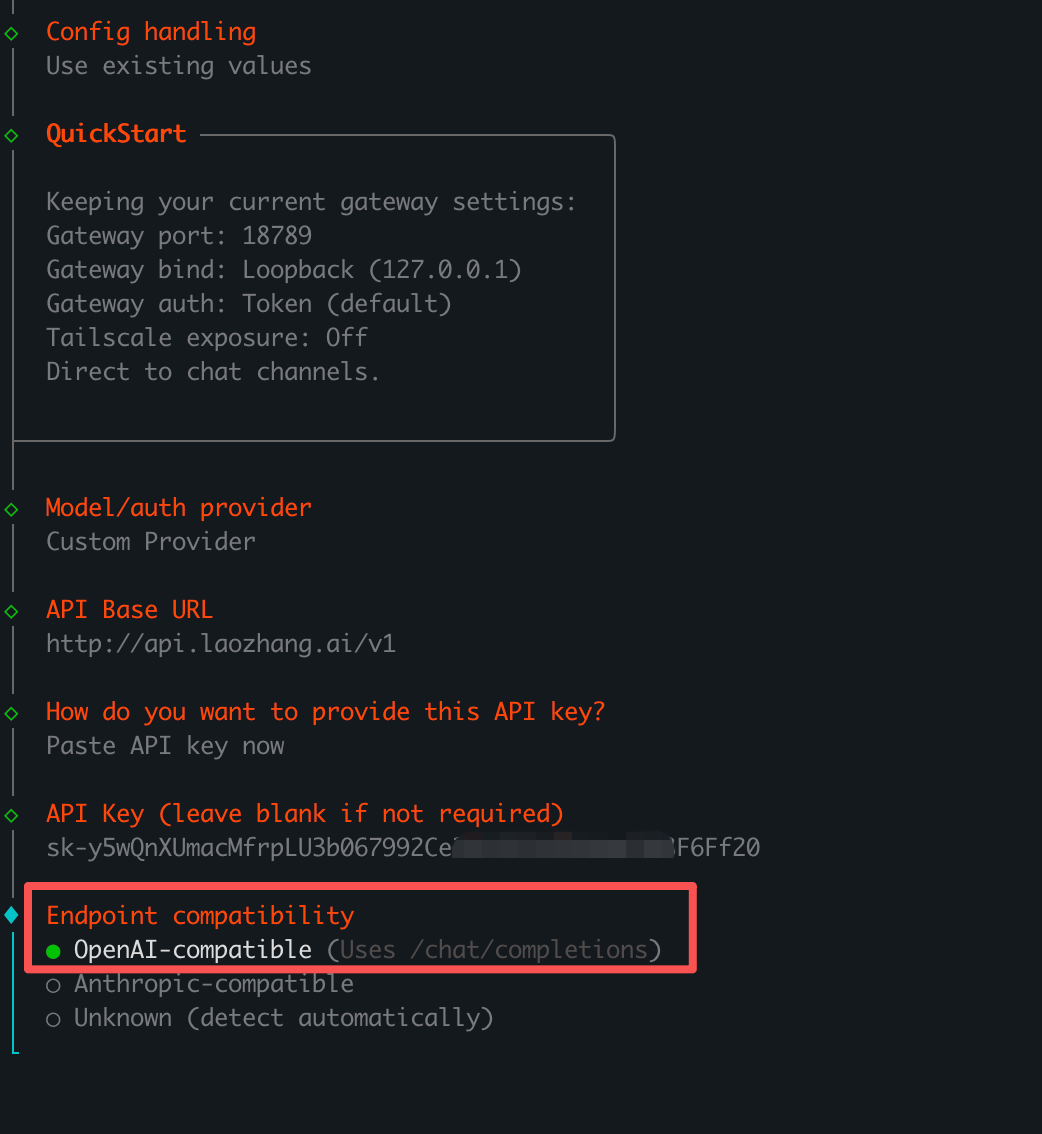Click the Model/auth provider heading

[x=178, y=507]
